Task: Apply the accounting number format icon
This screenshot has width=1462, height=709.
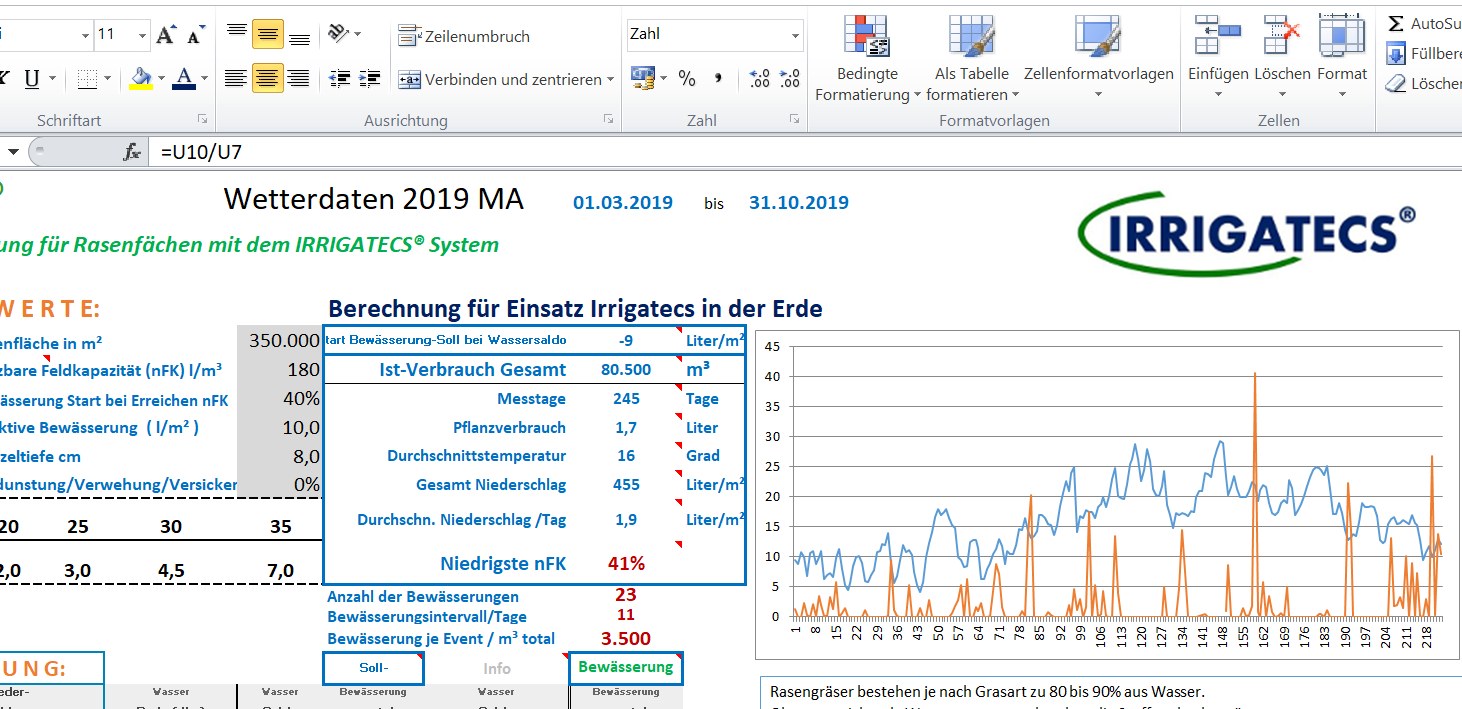Action: [642, 78]
